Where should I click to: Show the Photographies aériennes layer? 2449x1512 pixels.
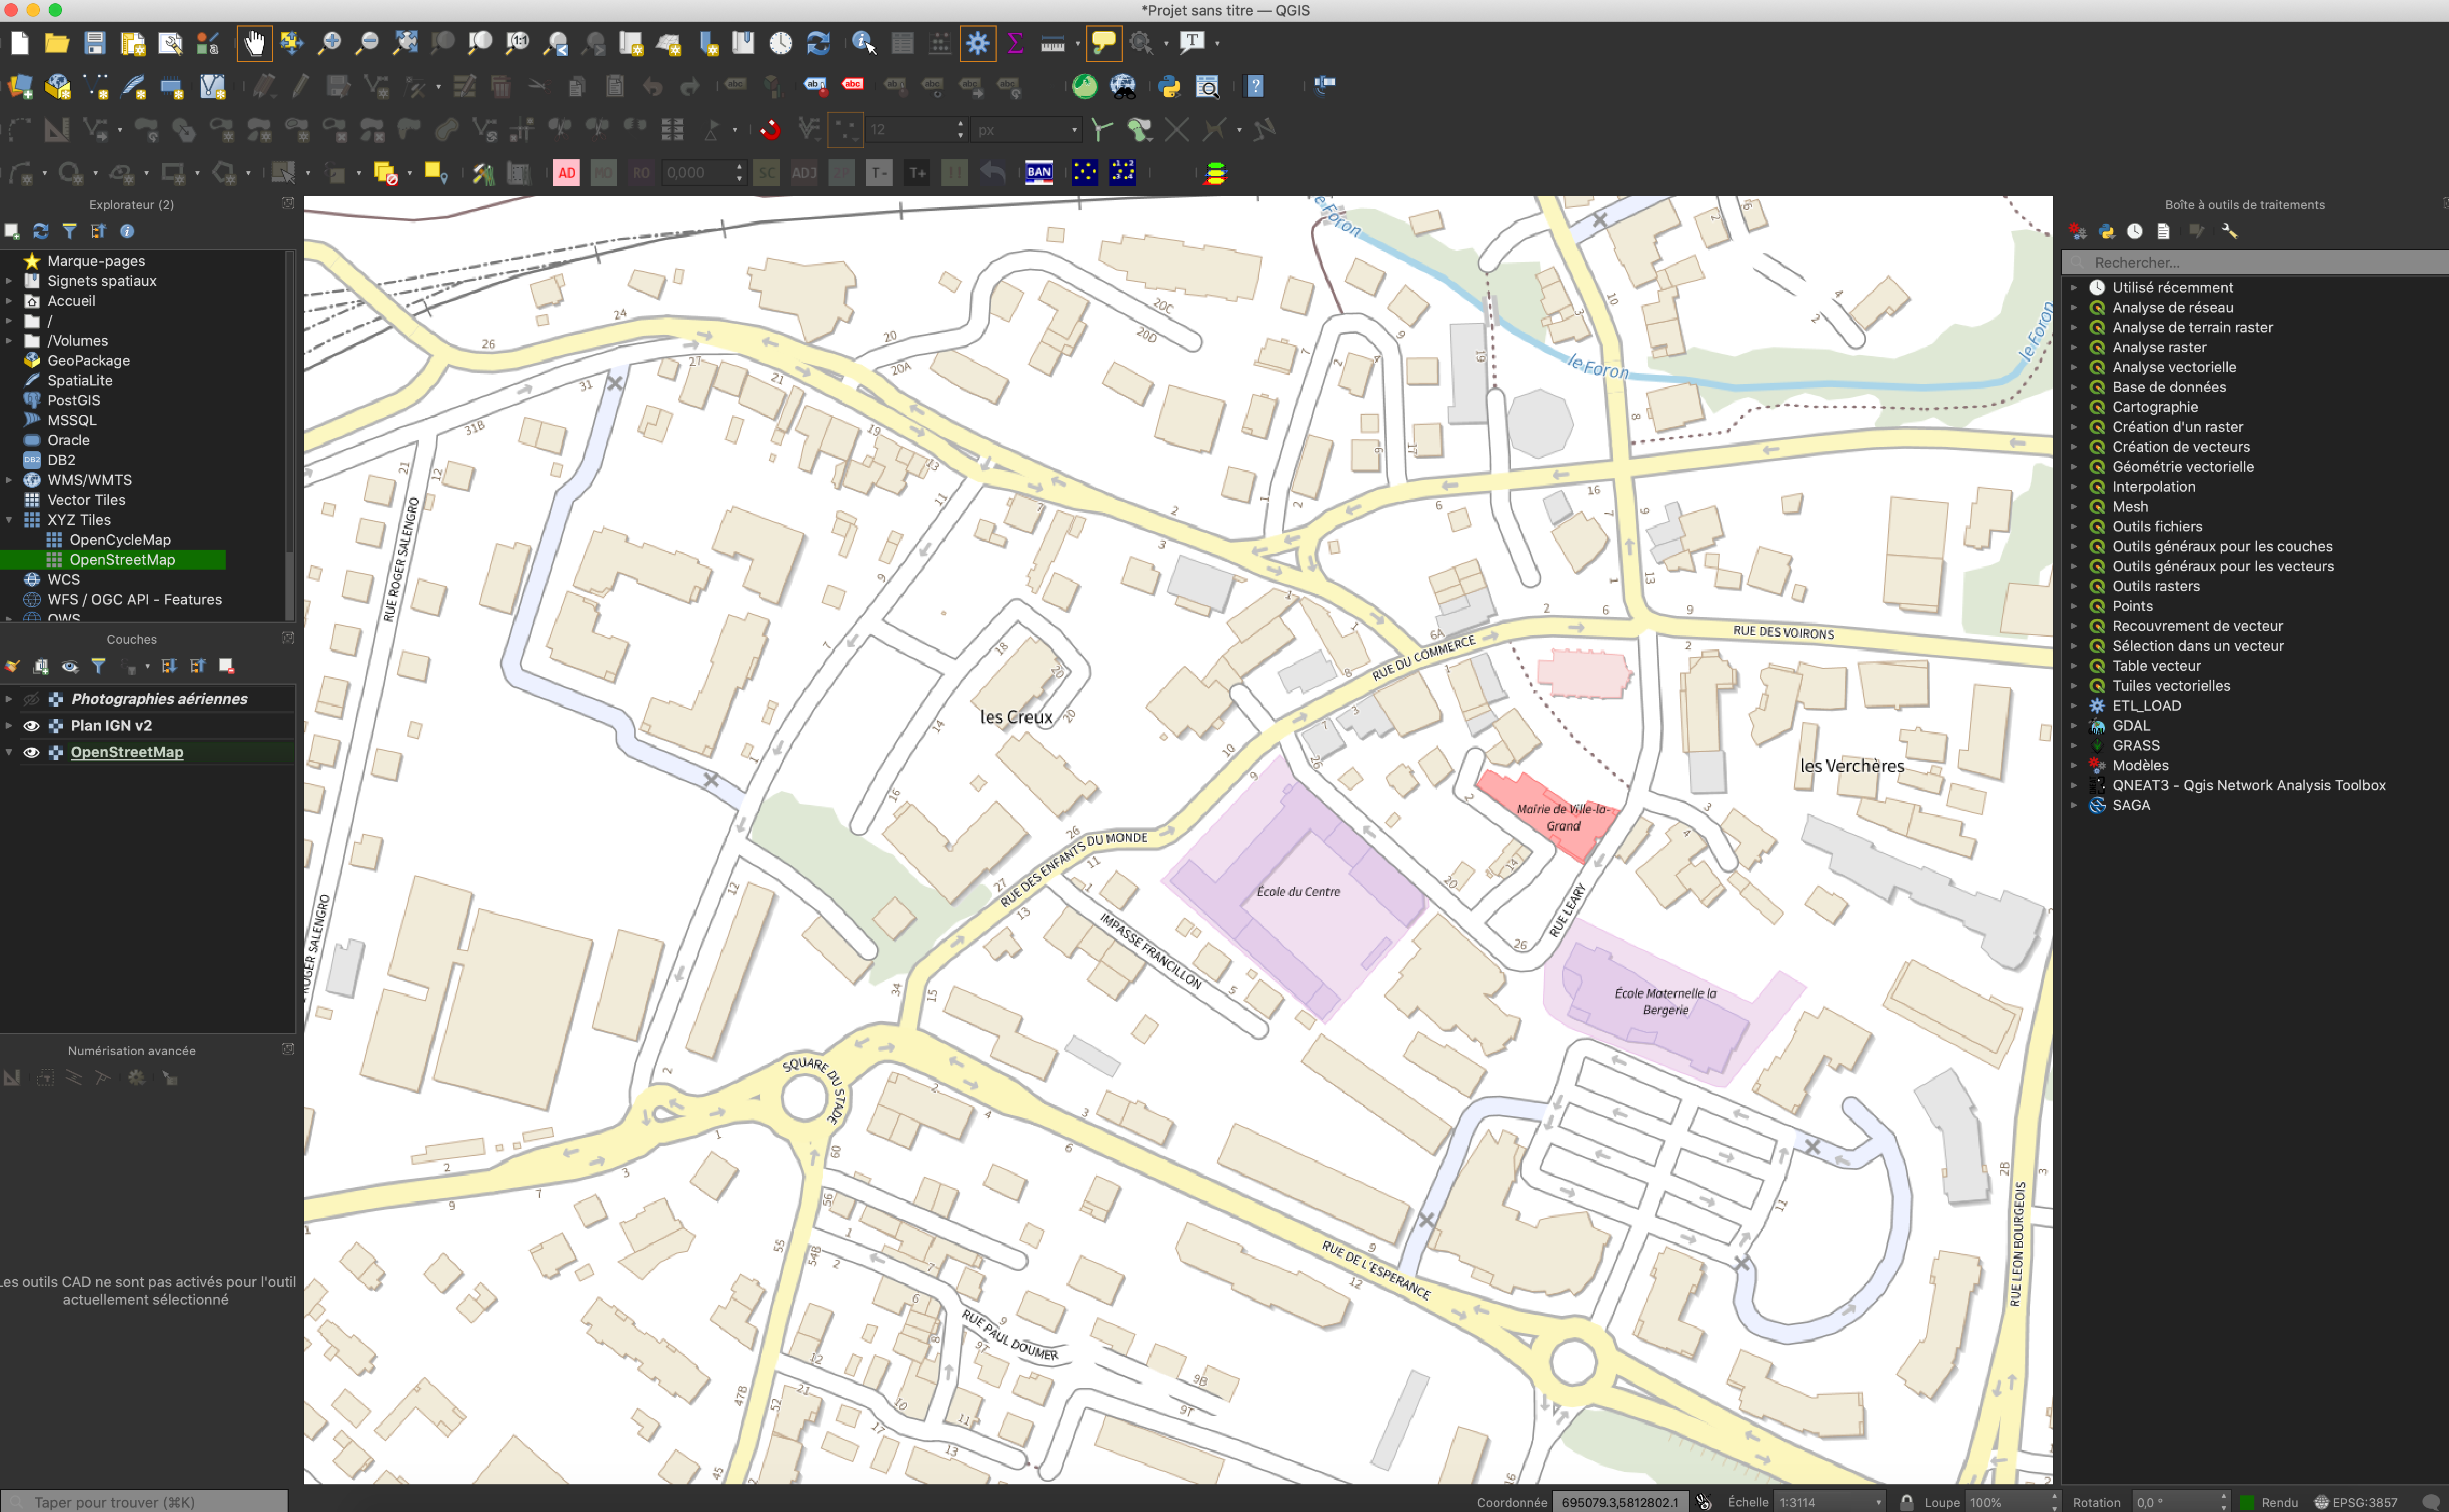coord(32,699)
